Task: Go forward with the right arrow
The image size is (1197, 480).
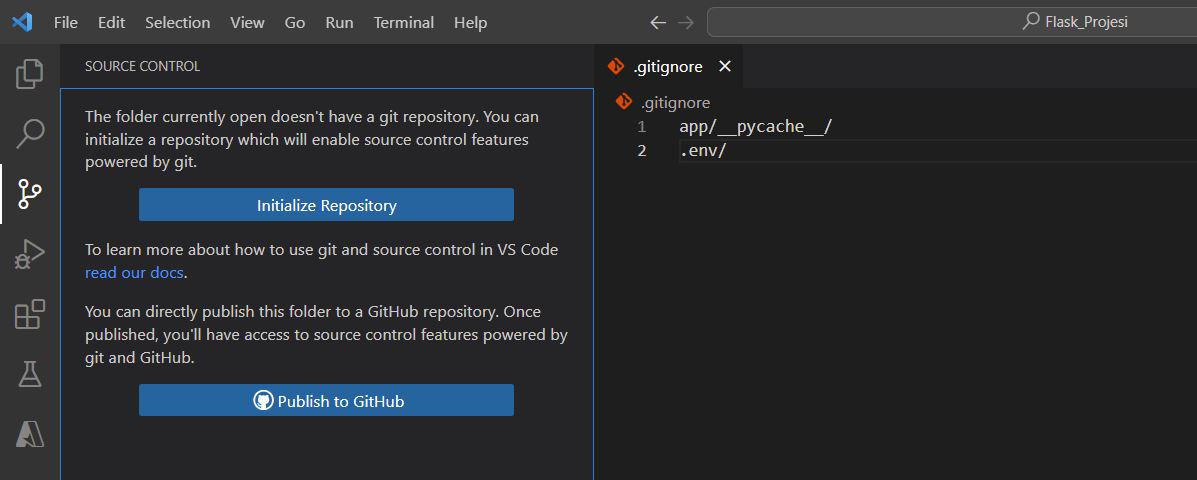Action: 685,22
